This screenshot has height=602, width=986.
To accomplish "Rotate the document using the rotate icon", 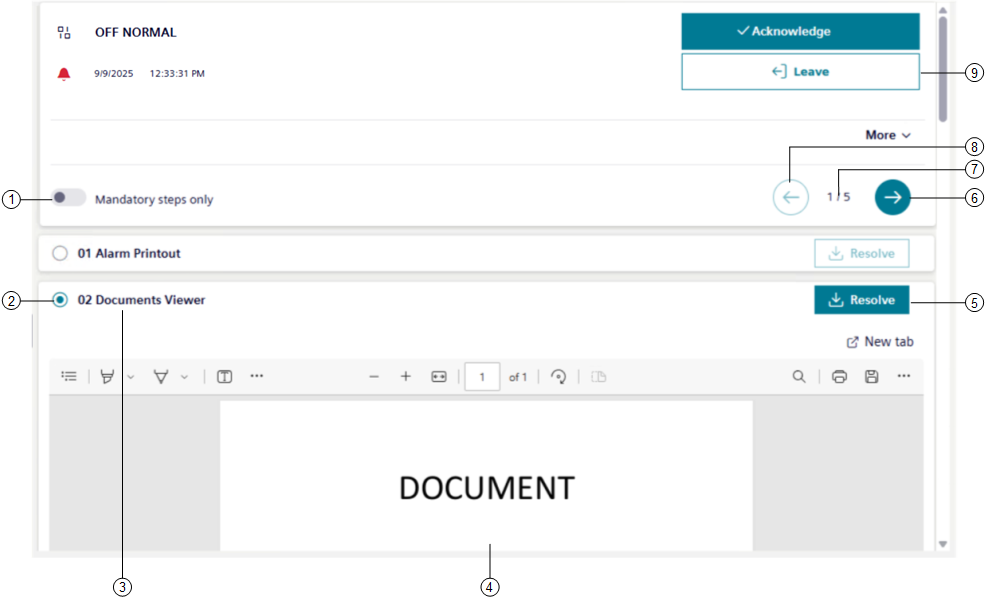I will [x=559, y=377].
